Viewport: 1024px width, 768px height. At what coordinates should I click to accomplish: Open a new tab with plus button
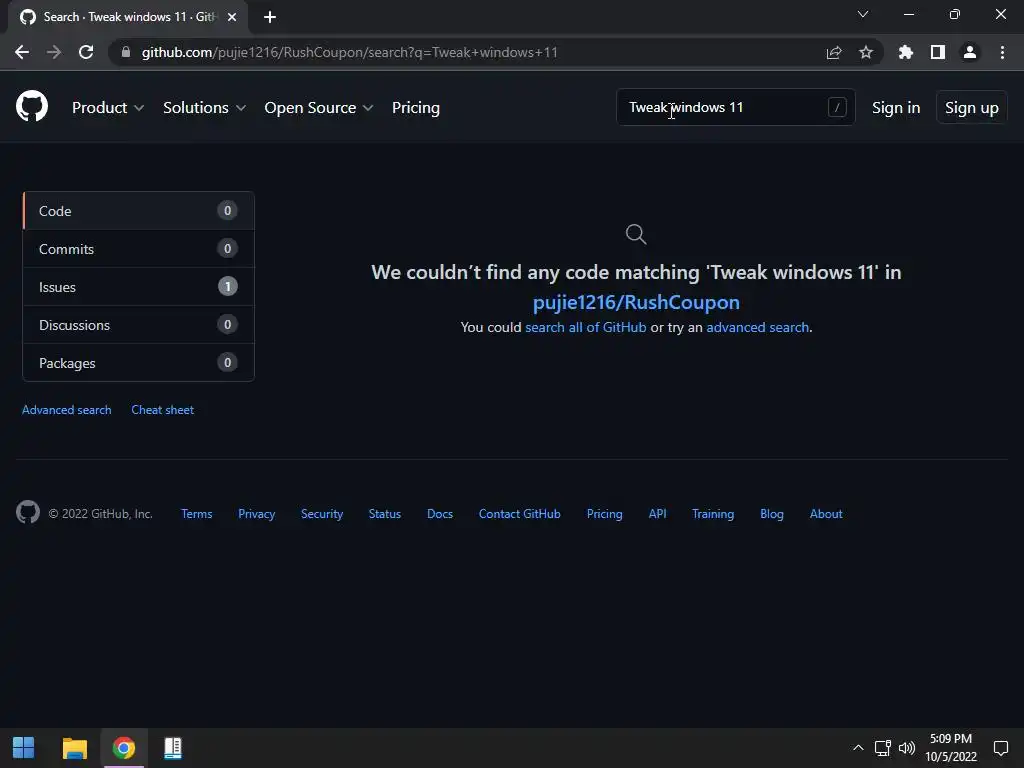[270, 17]
